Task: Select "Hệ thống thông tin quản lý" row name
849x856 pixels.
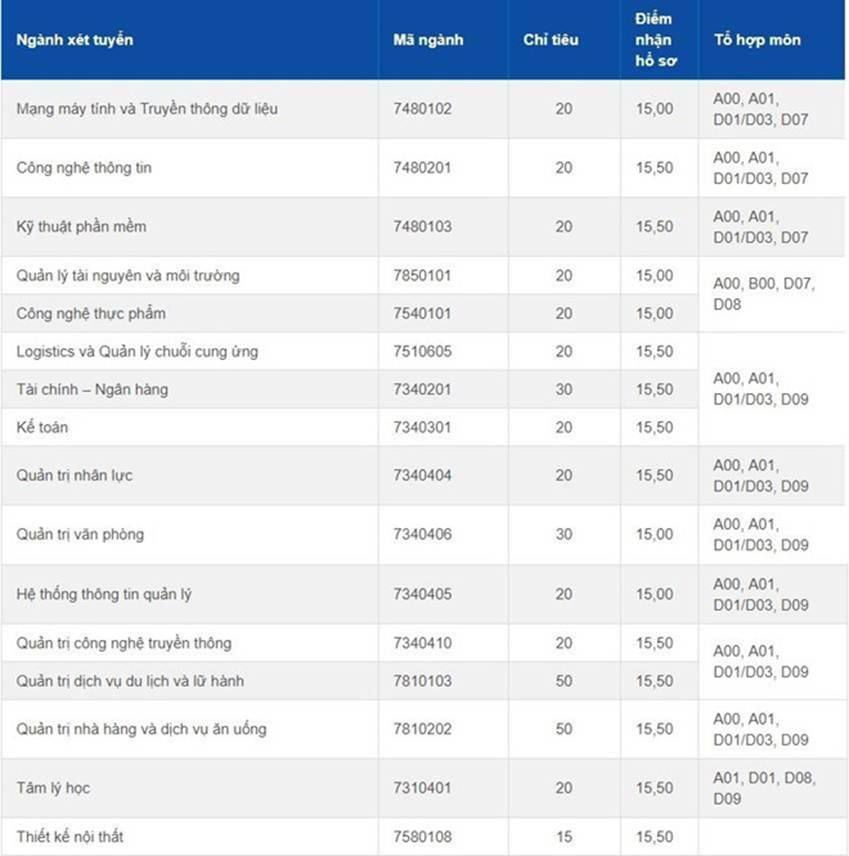Action: (x=104, y=594)
